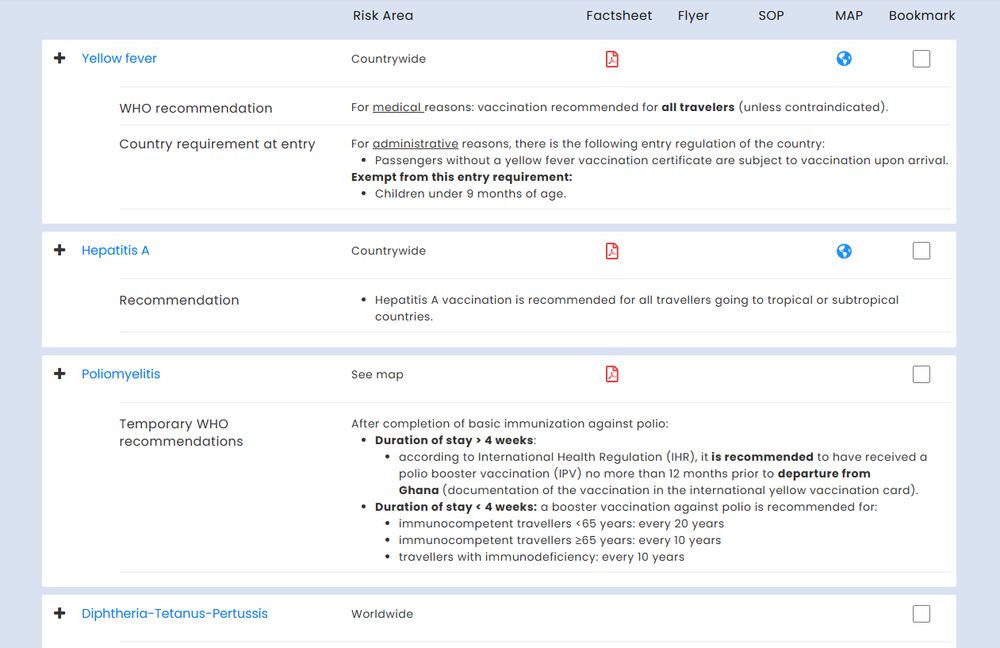
Task: Click the 'Recommendation' label under Hepatitis A
Action: click(179, 300)
